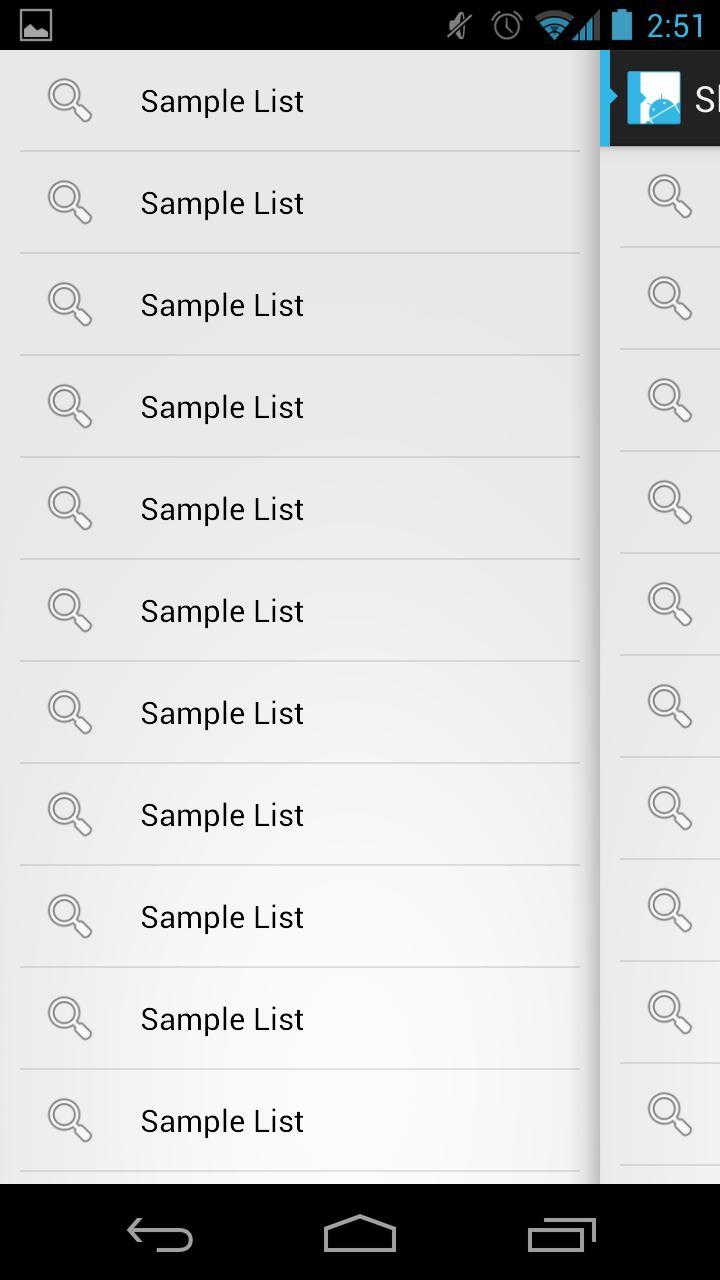
Task: Click the magnifier icon in the first menu row
Action: click(70, 101)
